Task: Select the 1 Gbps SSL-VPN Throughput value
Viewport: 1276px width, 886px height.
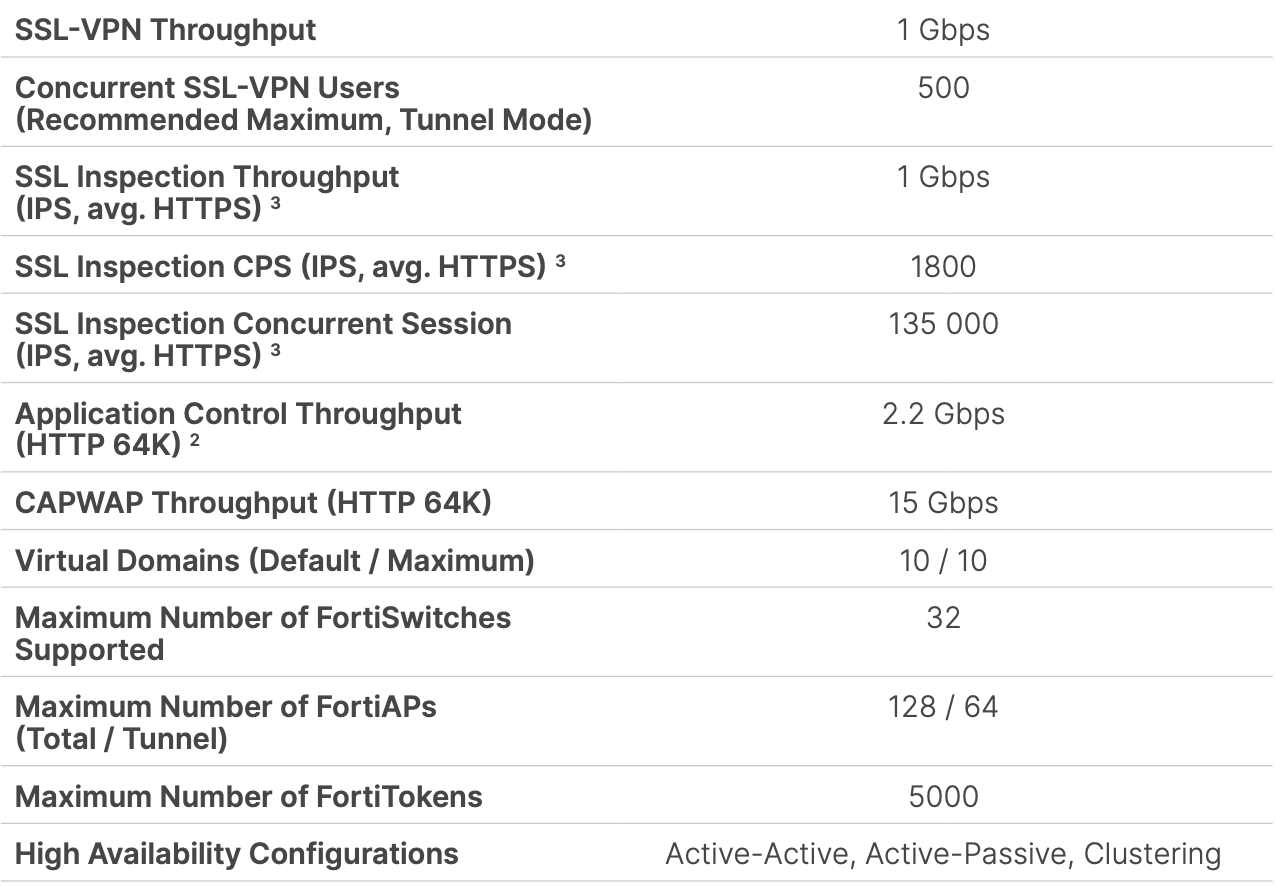Action: pos(943,29)
